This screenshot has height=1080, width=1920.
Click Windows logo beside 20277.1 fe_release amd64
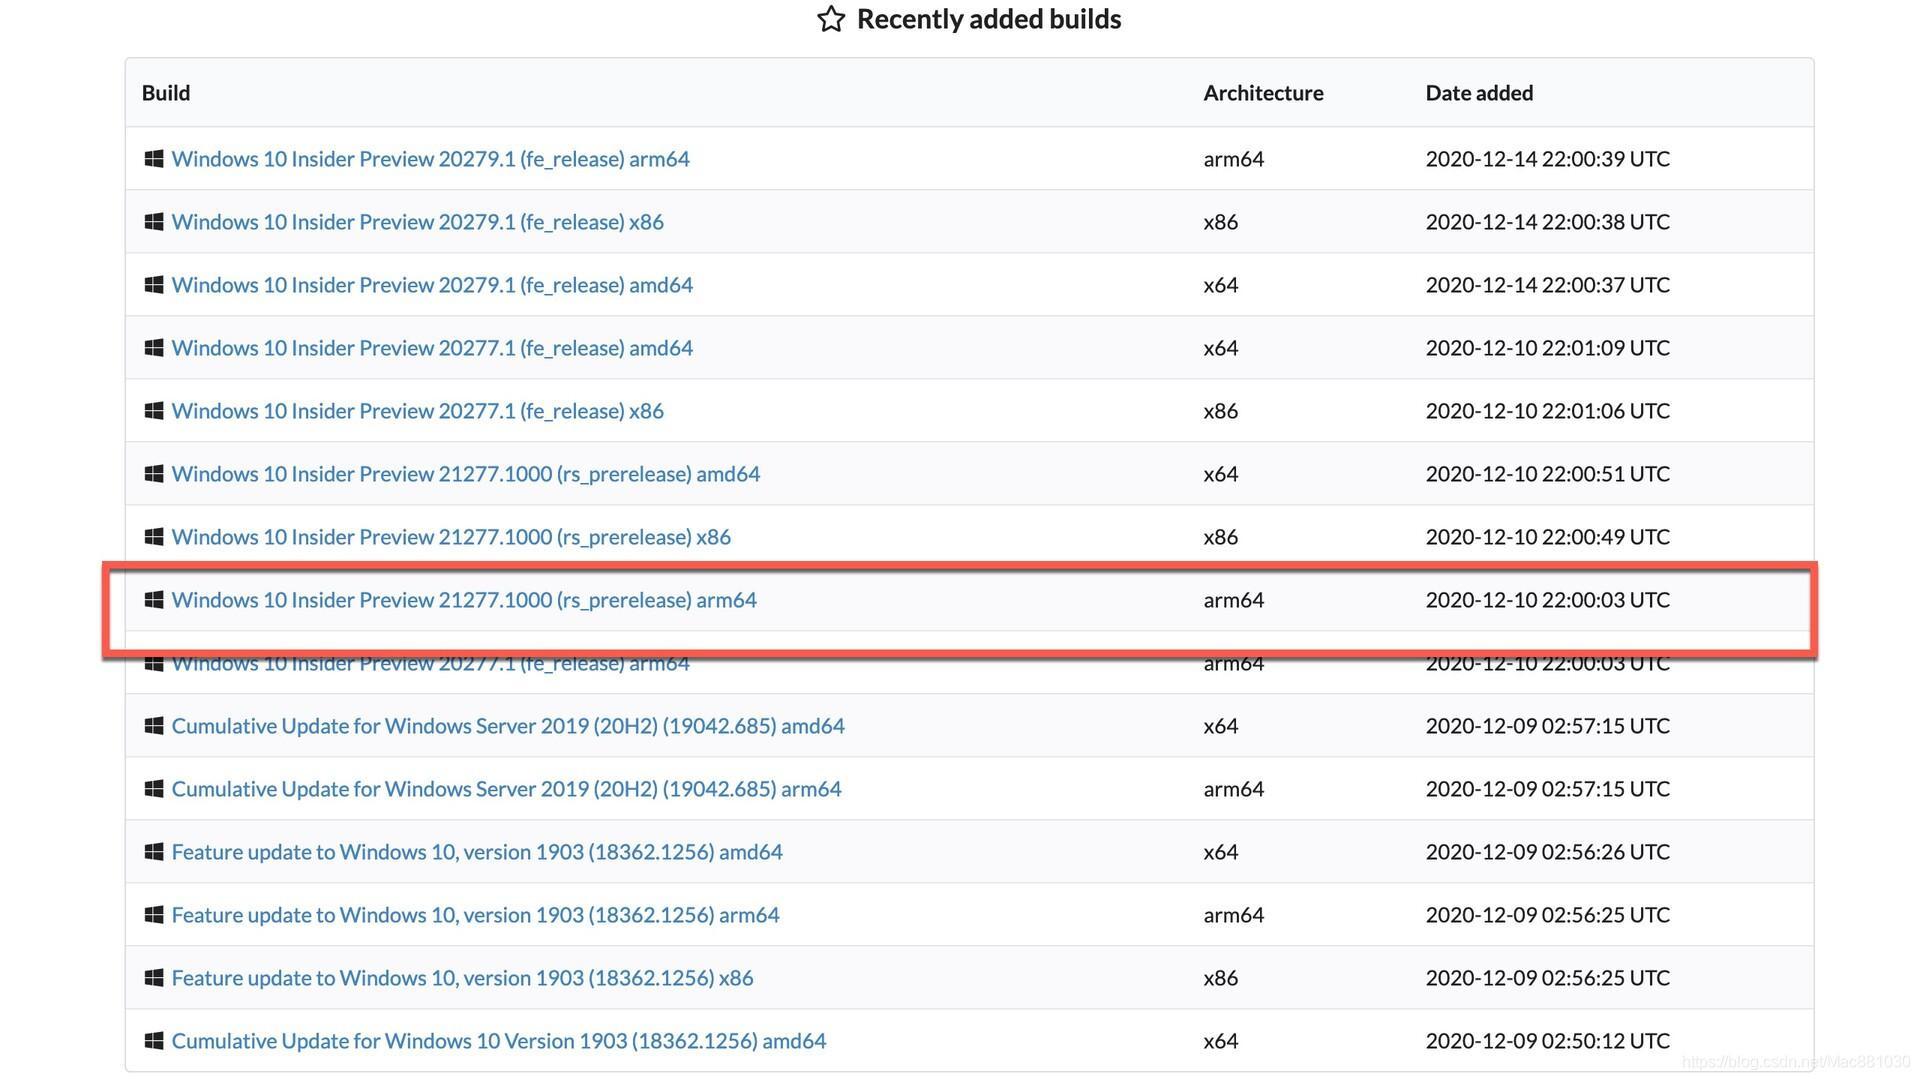pyautogui.click(x=154, y=348)
